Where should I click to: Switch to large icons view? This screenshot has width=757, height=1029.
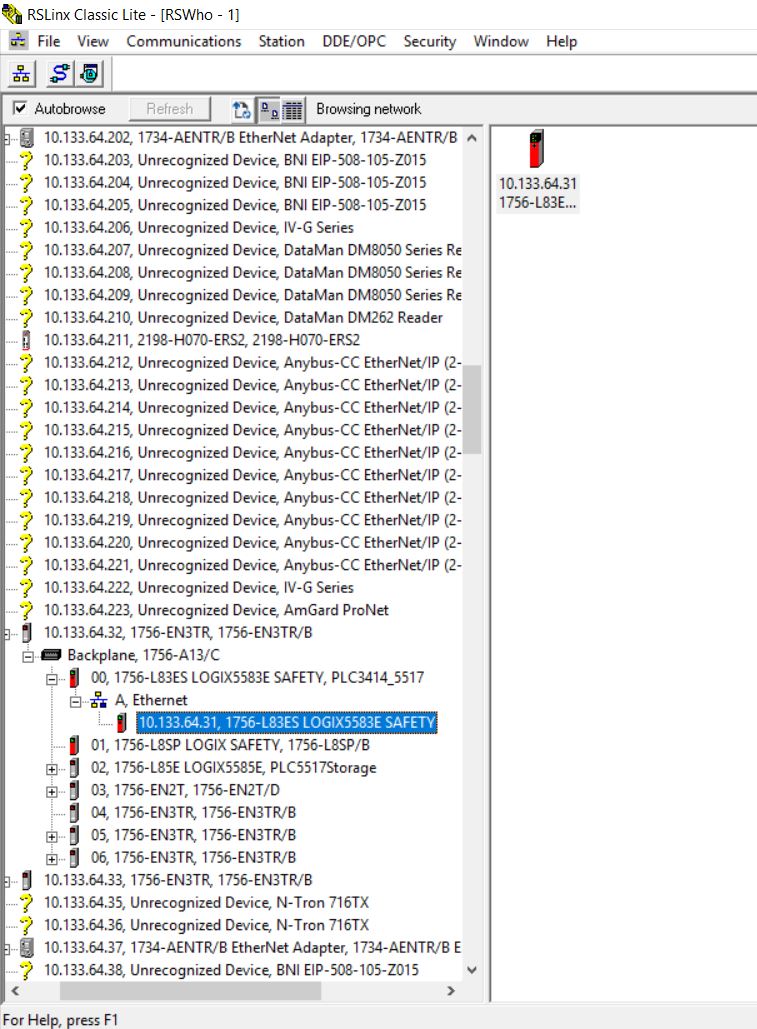[x=268, y=109]
